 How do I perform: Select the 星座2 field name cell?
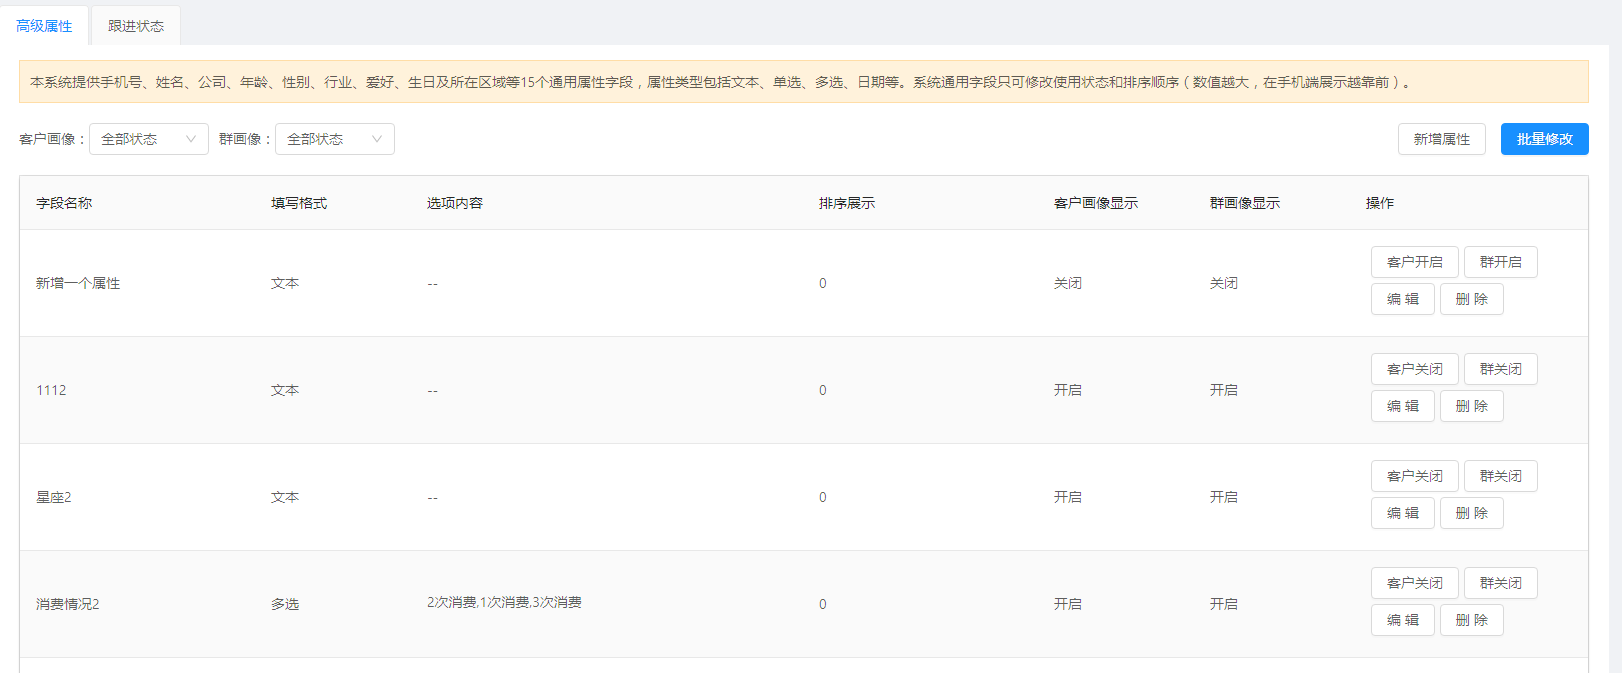pyautogui.click(x=54, y=497)
